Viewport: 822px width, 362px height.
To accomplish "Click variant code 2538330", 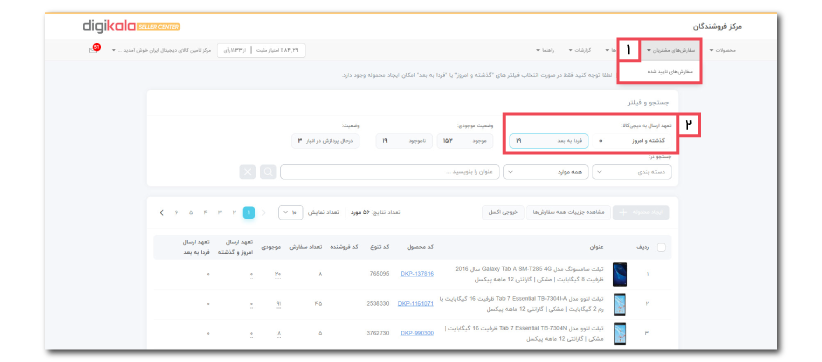I will click(377, 303).
